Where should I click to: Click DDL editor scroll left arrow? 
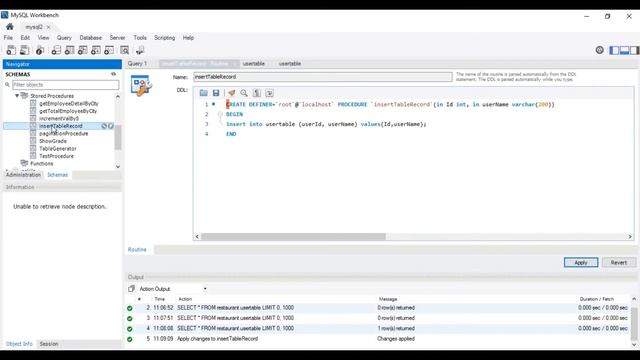pyautogui.click(x=197, y=237)
